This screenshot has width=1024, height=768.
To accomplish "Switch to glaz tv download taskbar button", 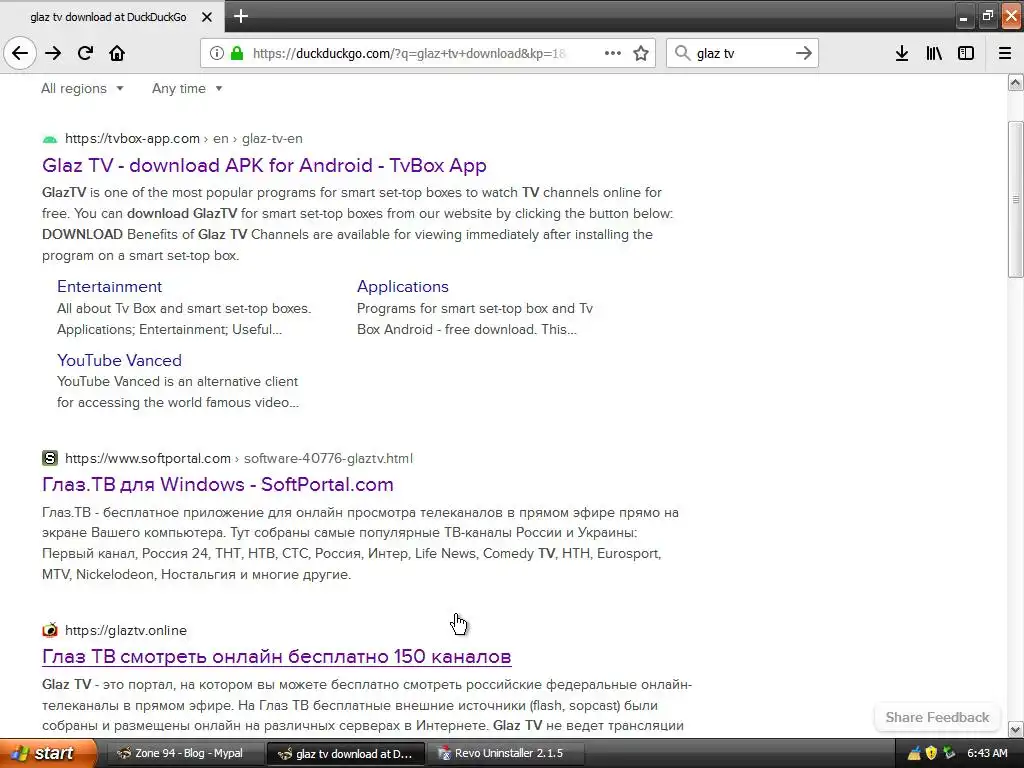I will (345, 753).
